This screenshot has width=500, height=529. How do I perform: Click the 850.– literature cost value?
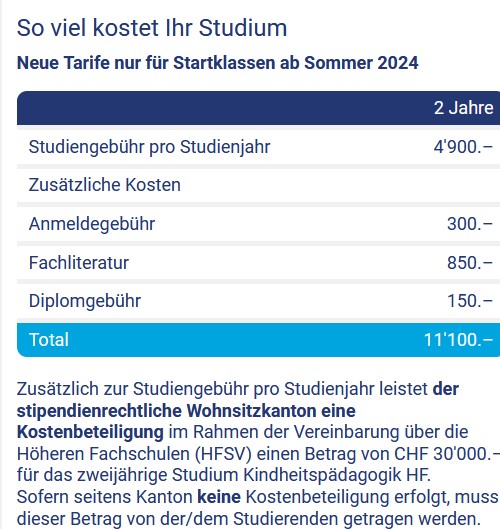click(470, 262)
